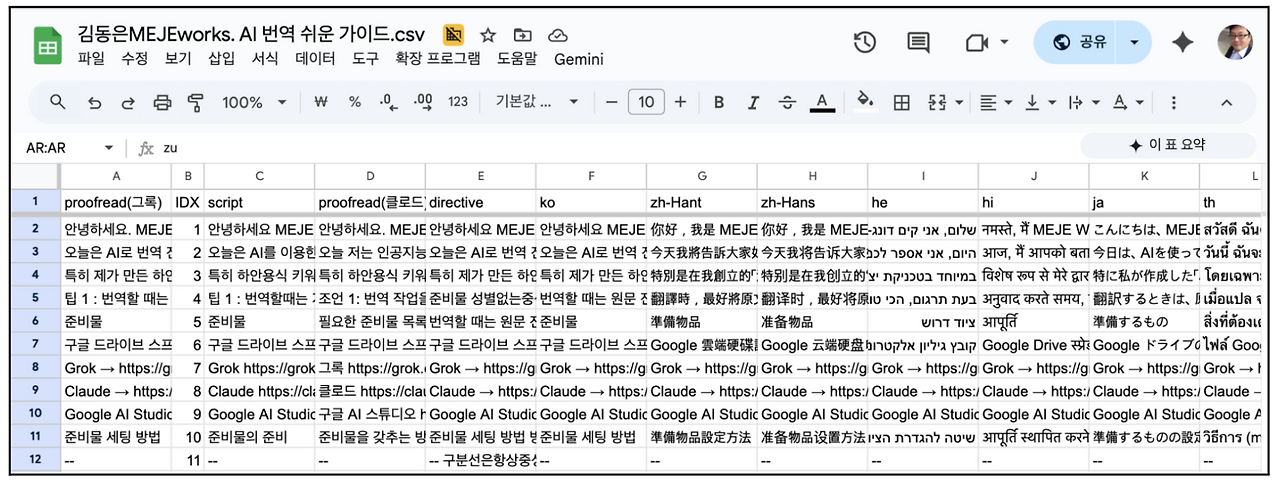
Task: Select column G header
Action: 701,176
